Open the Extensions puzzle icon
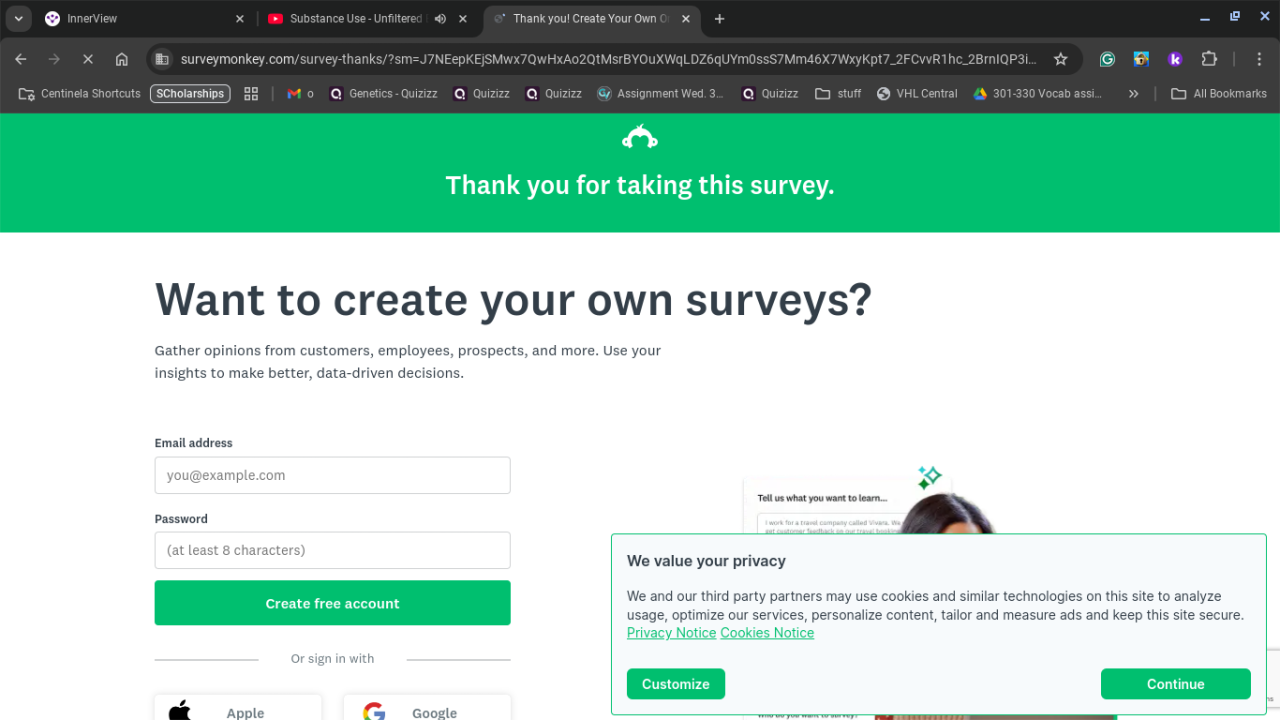 pos(1209,59)
